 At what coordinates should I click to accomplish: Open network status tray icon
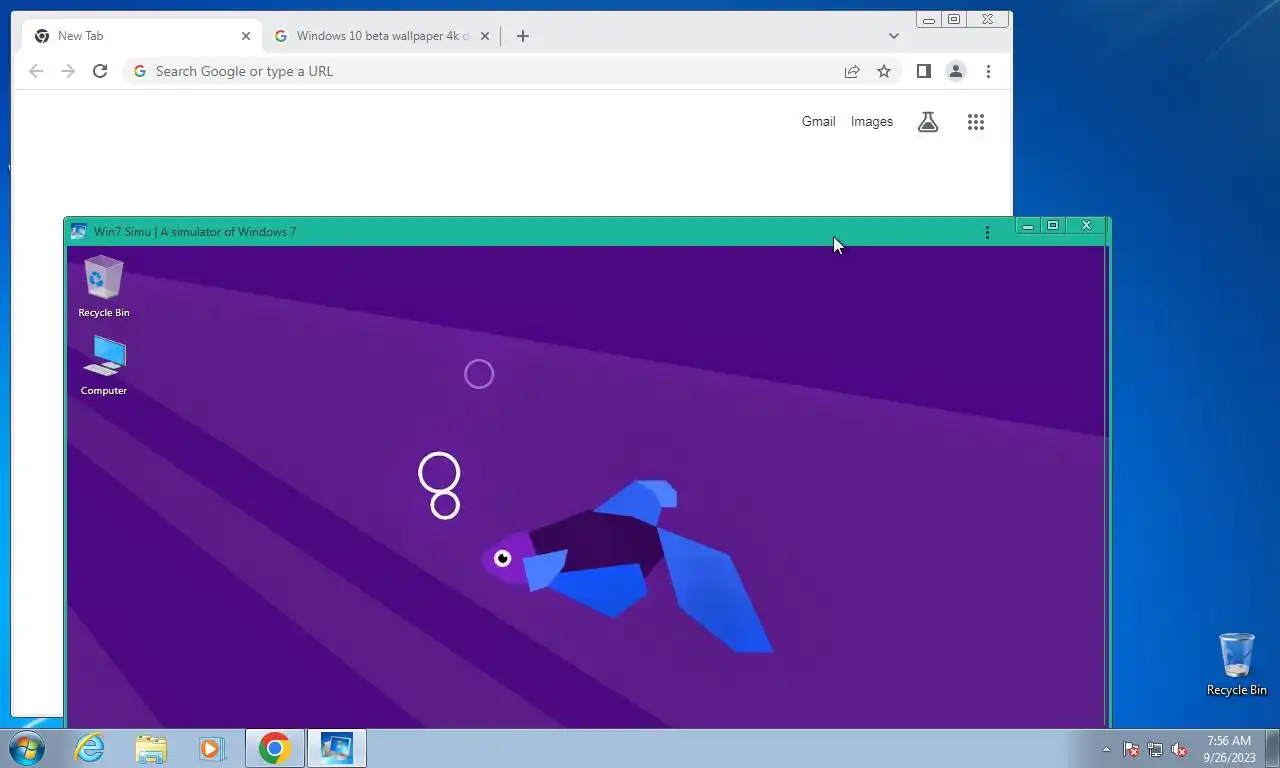pos(1155,749)
